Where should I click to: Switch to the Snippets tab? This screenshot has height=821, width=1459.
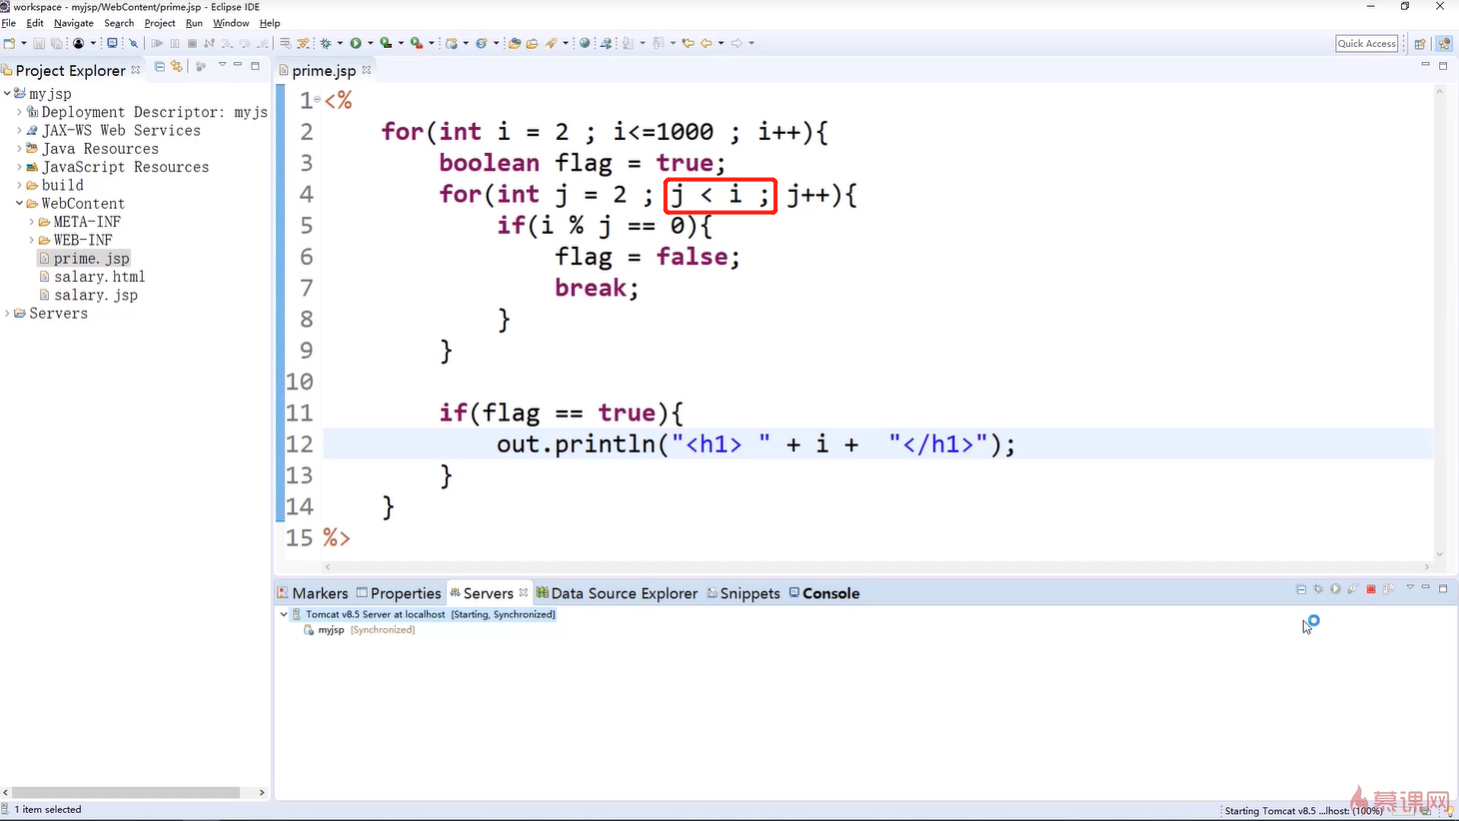click(743, 593)
